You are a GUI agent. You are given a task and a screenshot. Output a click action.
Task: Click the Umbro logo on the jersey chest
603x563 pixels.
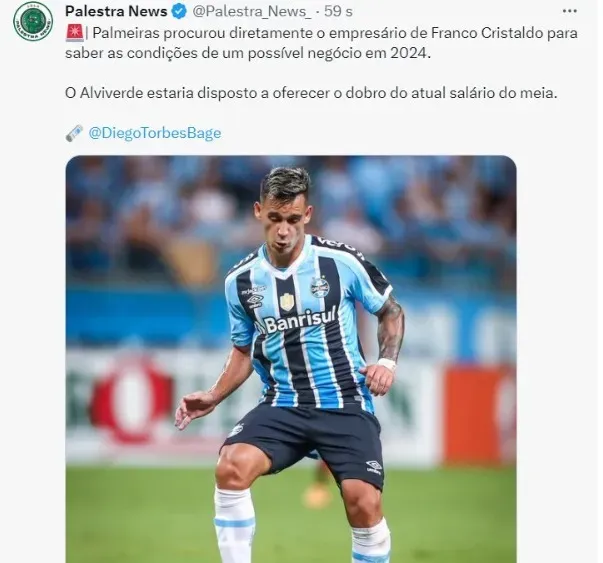[255, 300]
